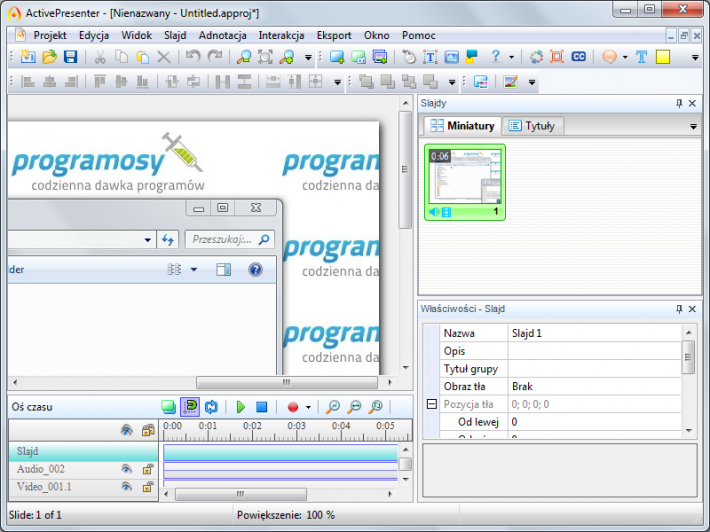Click the Align left icon

pos(28,82)
